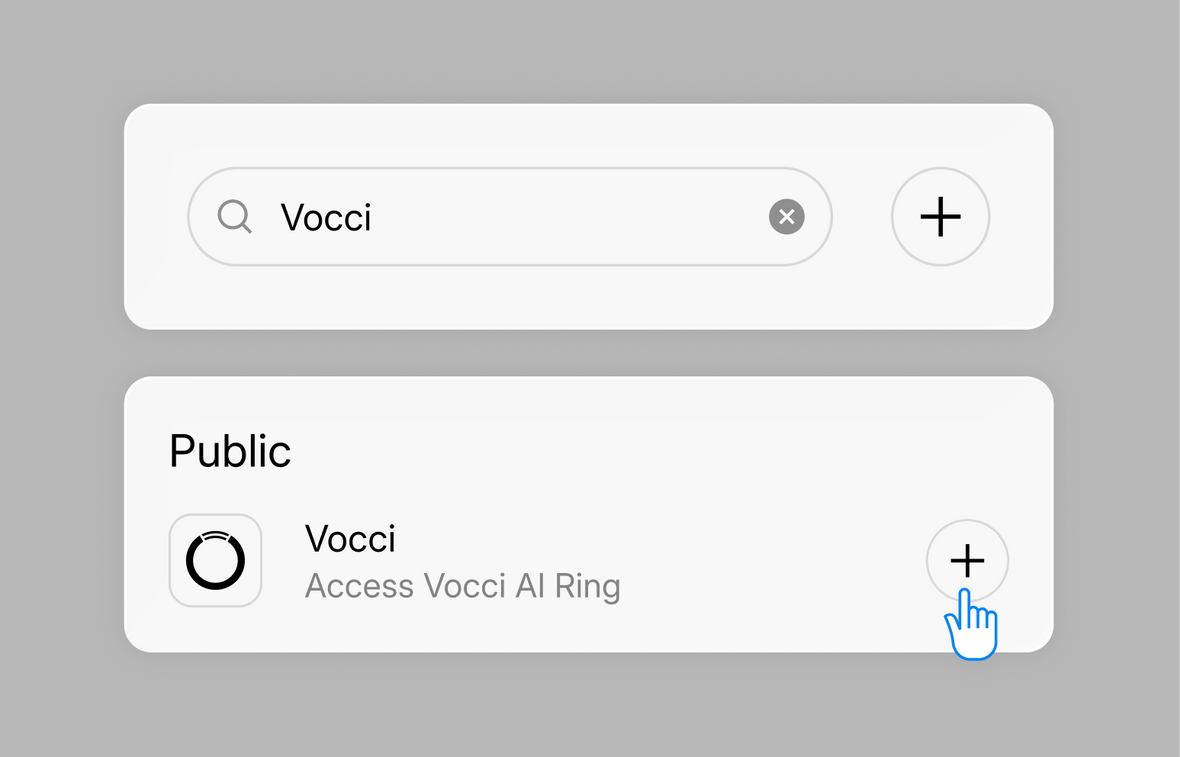The width and height of the screenshot is (1180, 757).
Task: Click the black ring logo in result row
Action: 215,561
